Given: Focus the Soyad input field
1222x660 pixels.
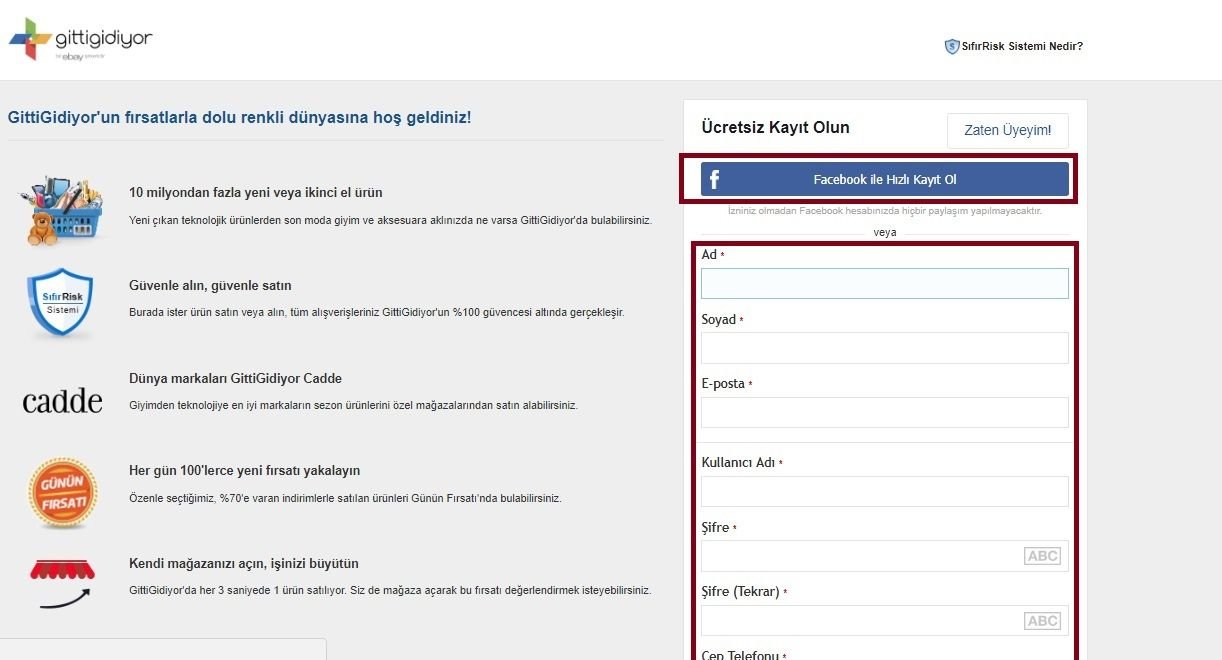Looking at the screenshot, I should (885, 348).
